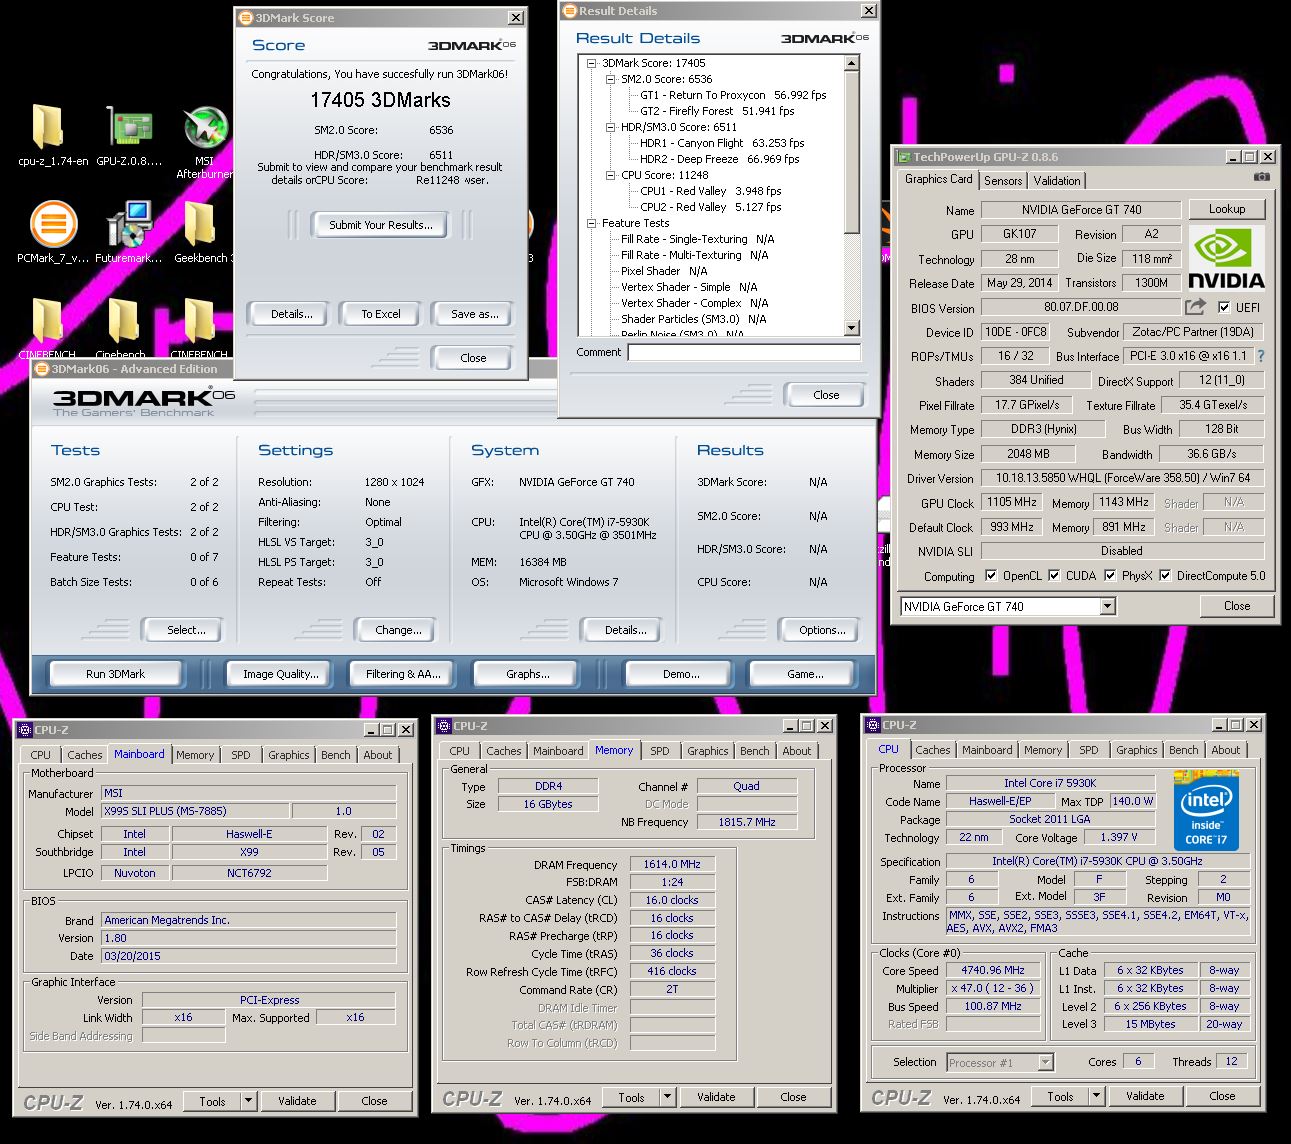1291x1144 pixels.
Task: Toggle the UEFI checkbox in GPU-Z
Action: click(x=1224, y=308)
